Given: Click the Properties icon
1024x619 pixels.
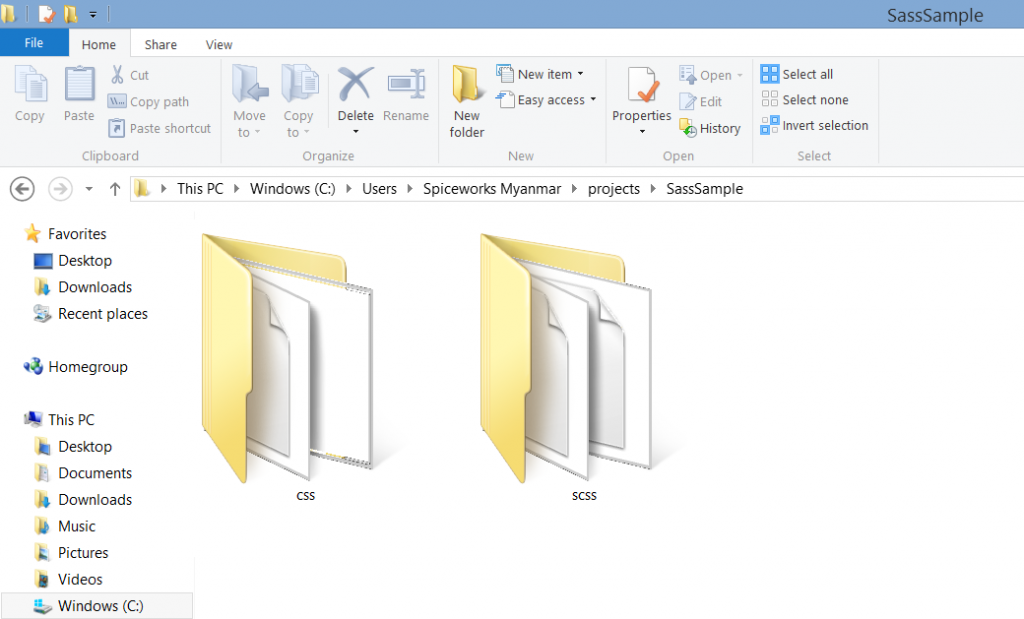Looking at the screenshot, I should (640, 97).
